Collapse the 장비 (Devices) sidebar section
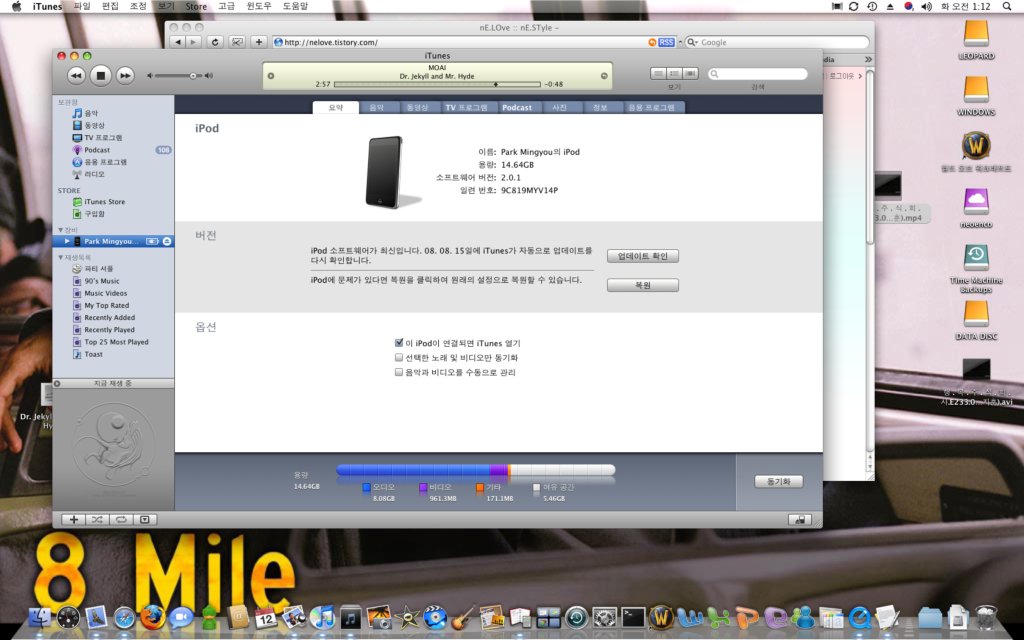 [61, 230]
